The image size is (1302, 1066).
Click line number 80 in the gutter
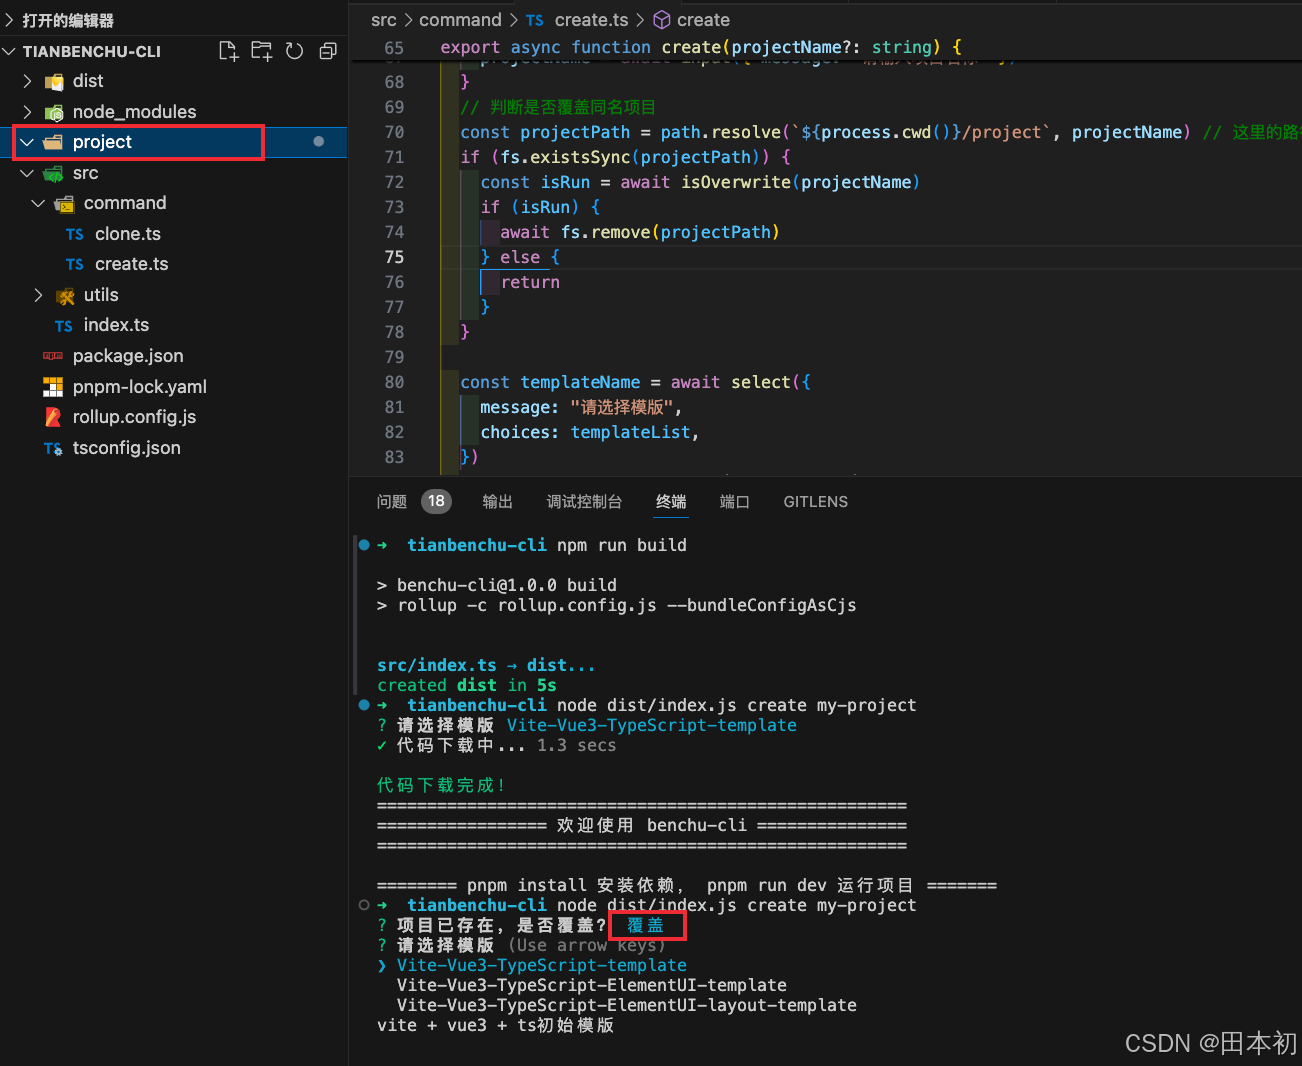pyautogui.click(x=395, y=382)
